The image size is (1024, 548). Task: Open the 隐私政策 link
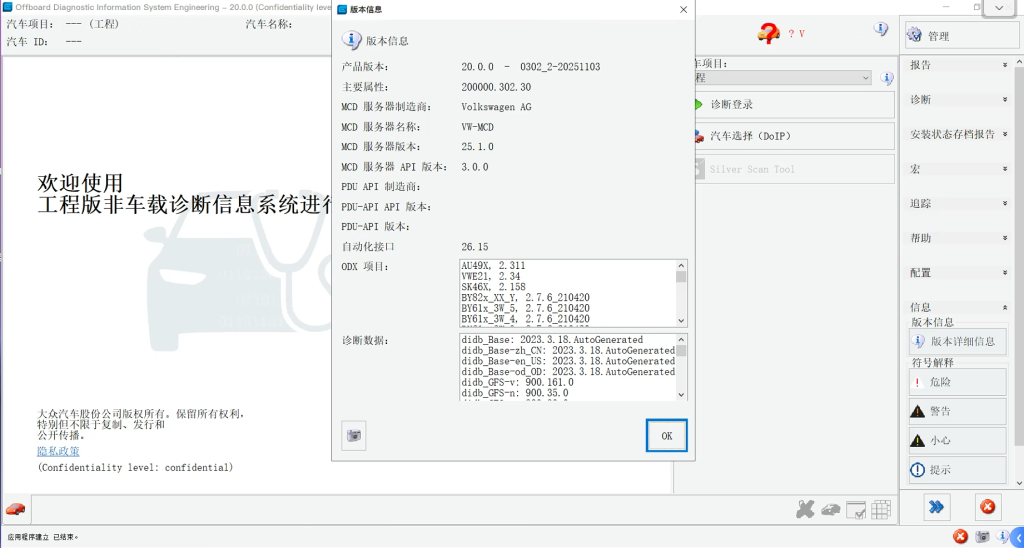pyautogui.click(x=59, y=451)
